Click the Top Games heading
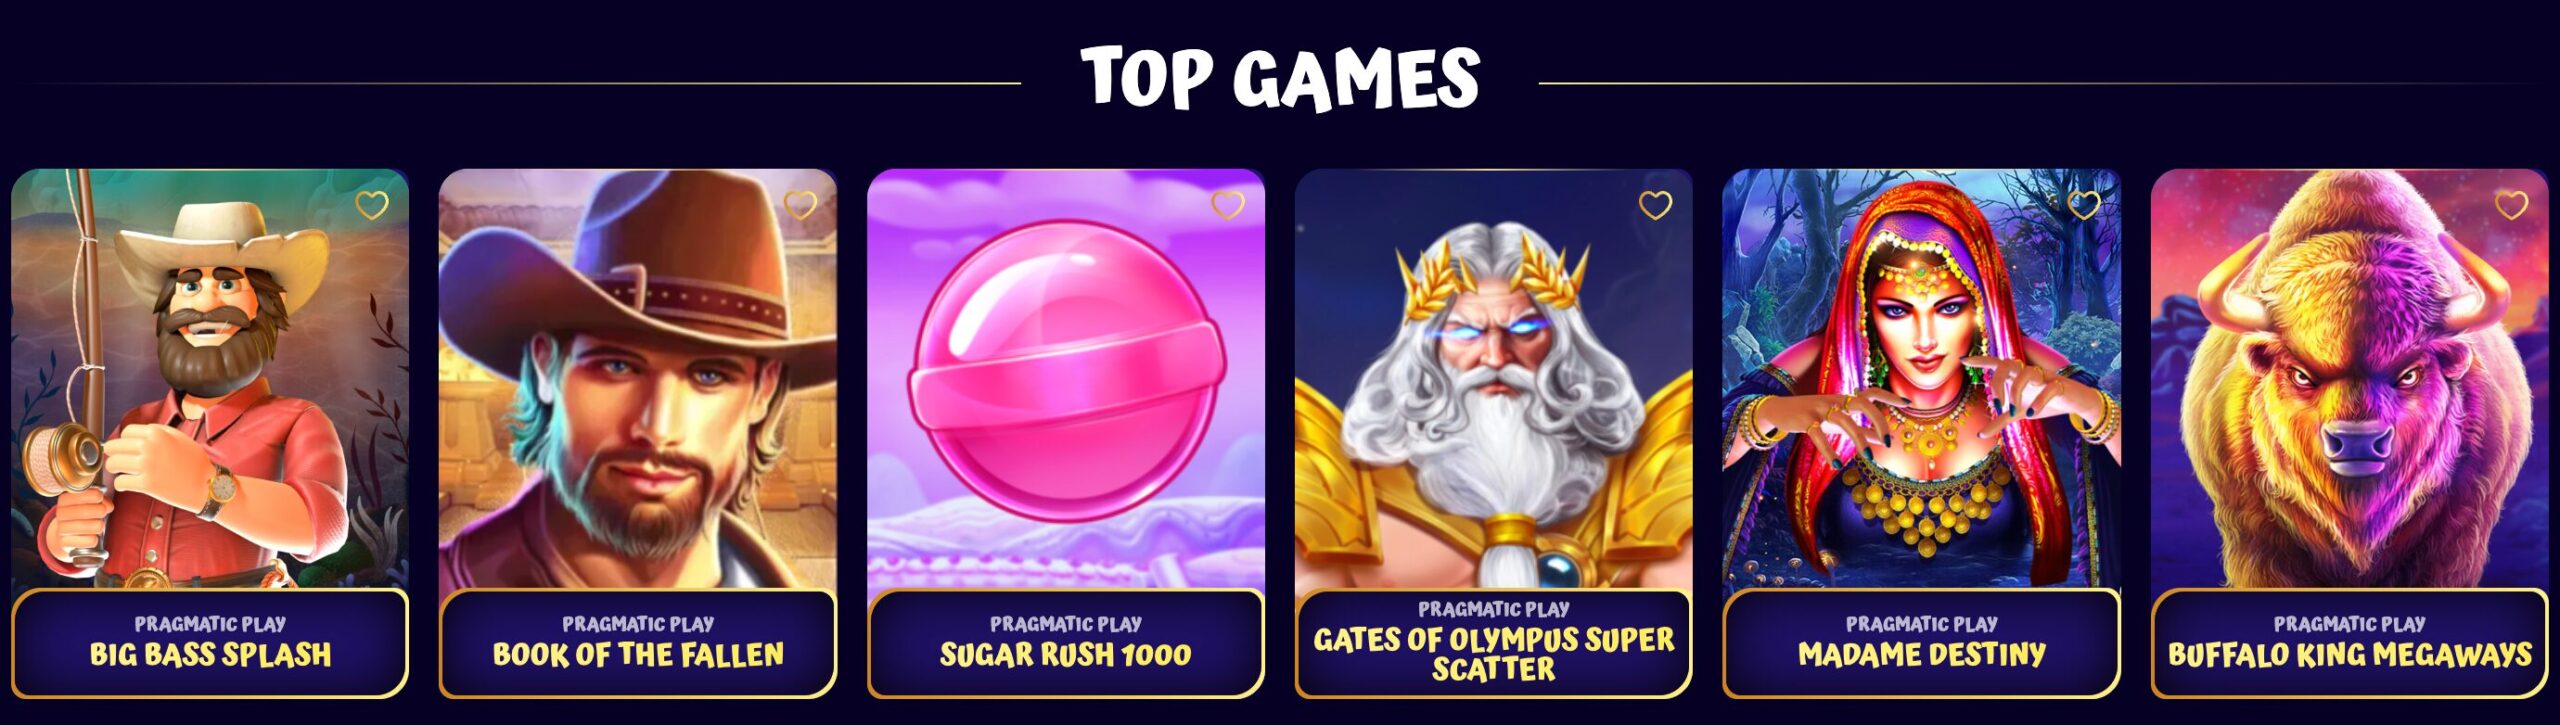Image resolution: width=2560 pixels, height=725 pixels. (1280, 77)
